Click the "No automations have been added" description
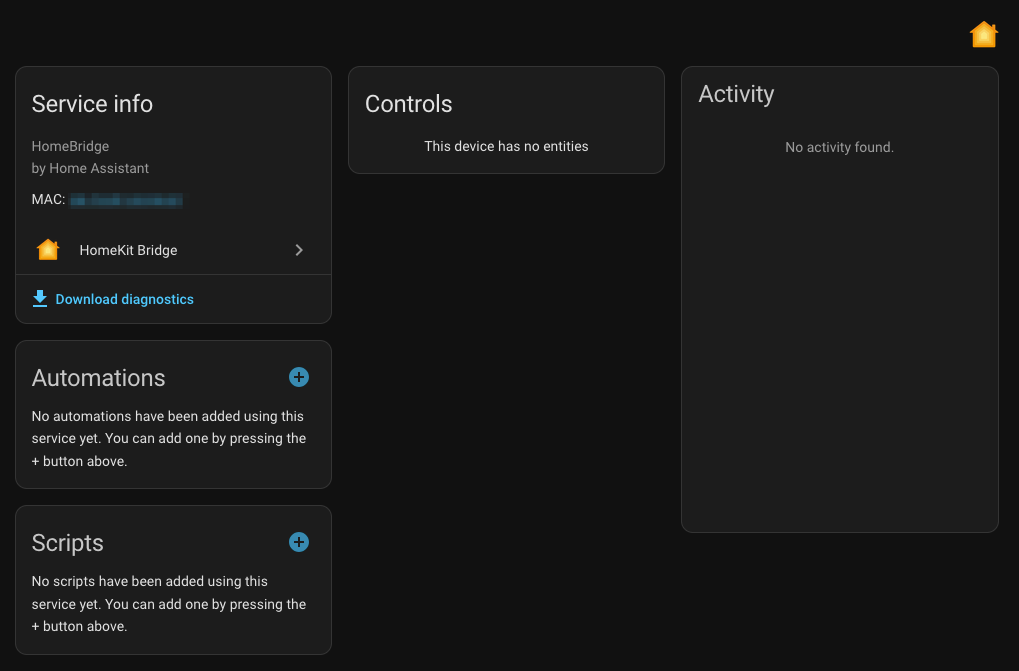1019x671 pixels. [x=169, y=438]
